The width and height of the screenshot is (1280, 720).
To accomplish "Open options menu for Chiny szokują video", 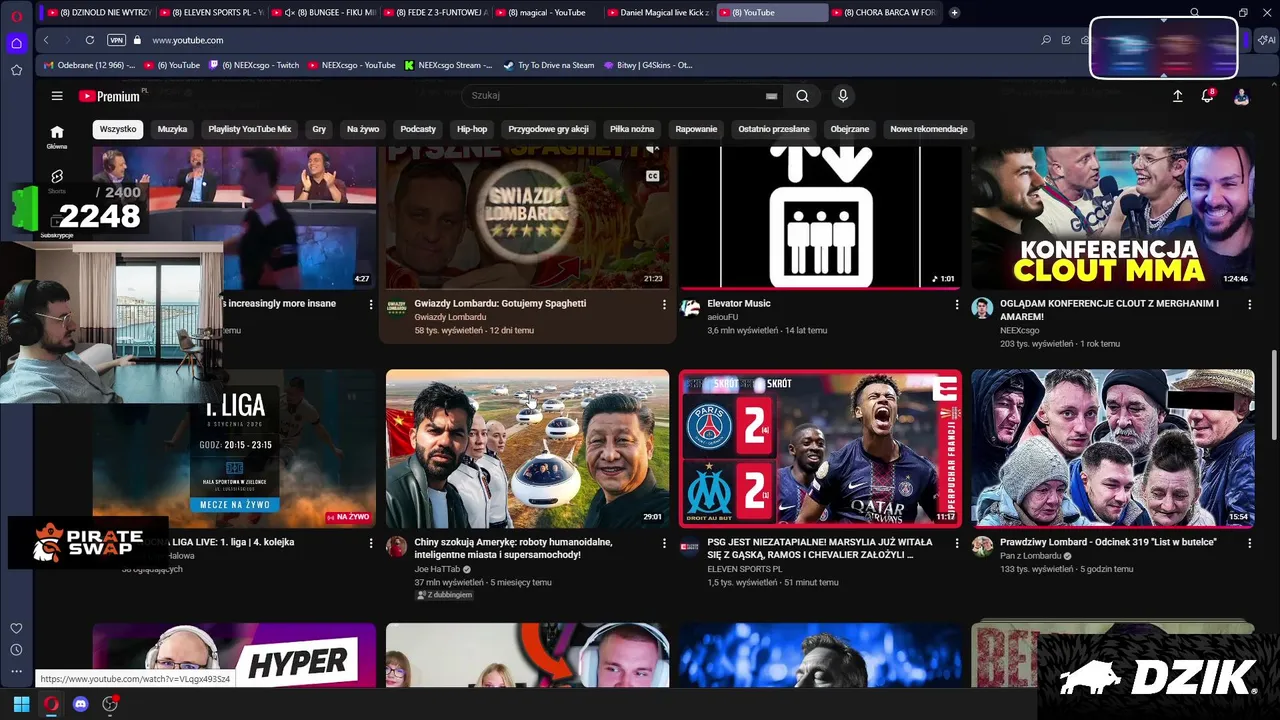I will click(664, 543).
